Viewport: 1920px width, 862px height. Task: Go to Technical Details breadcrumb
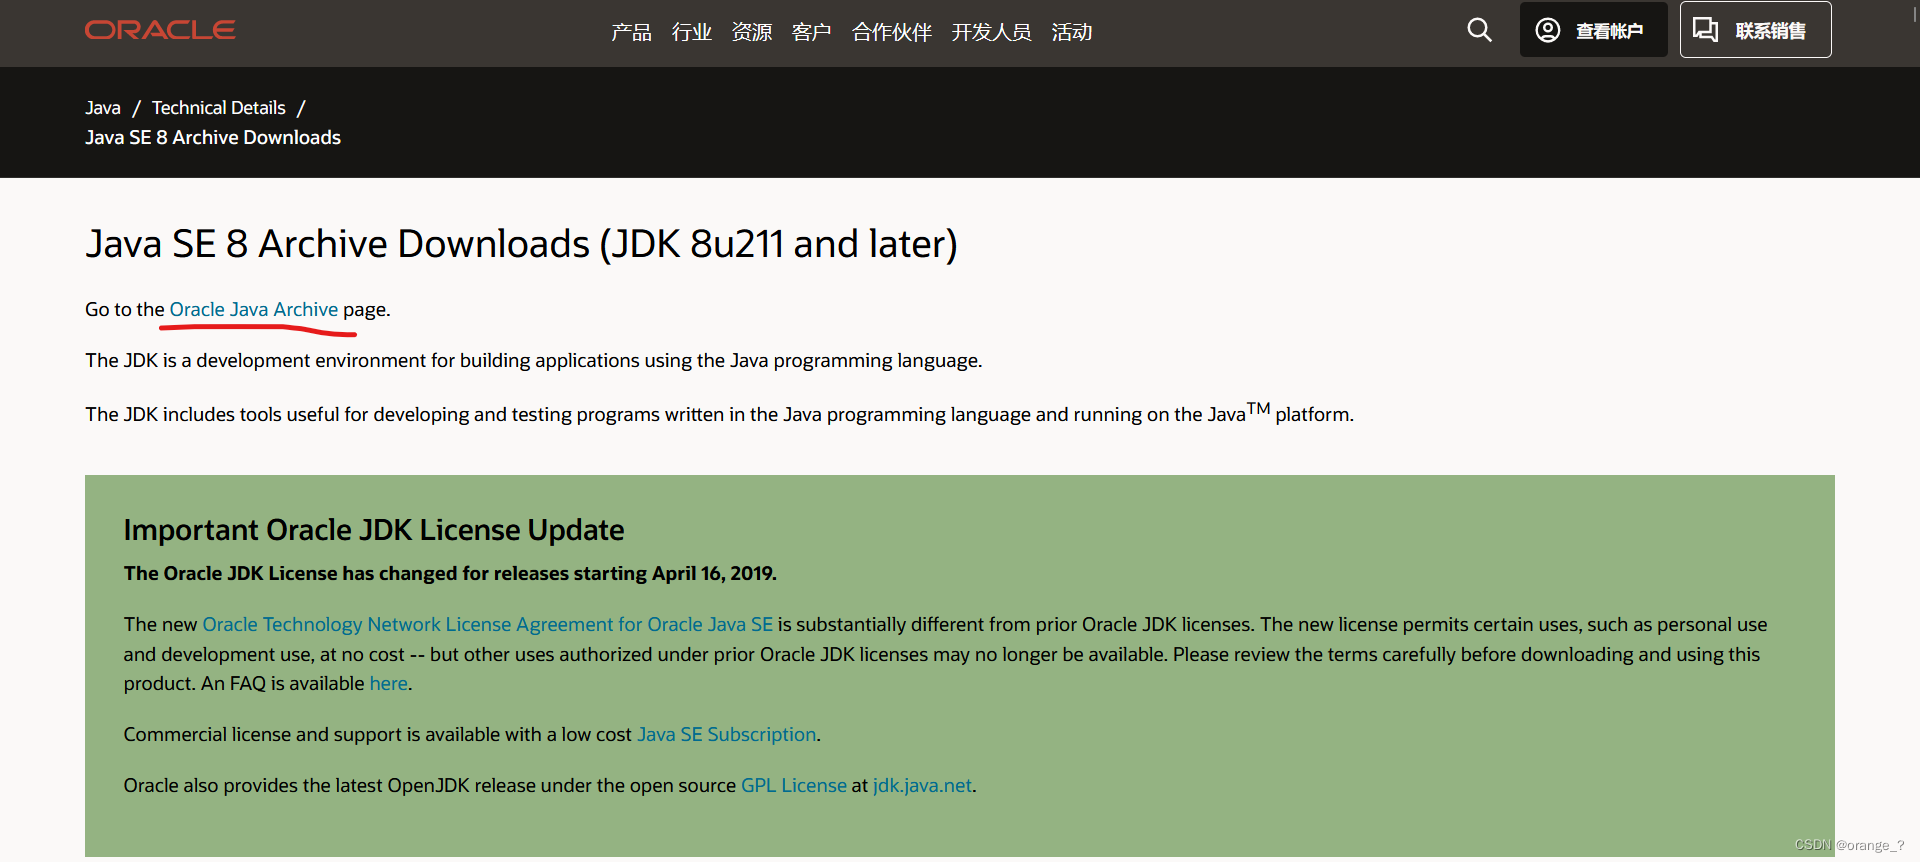pos(219,108)
